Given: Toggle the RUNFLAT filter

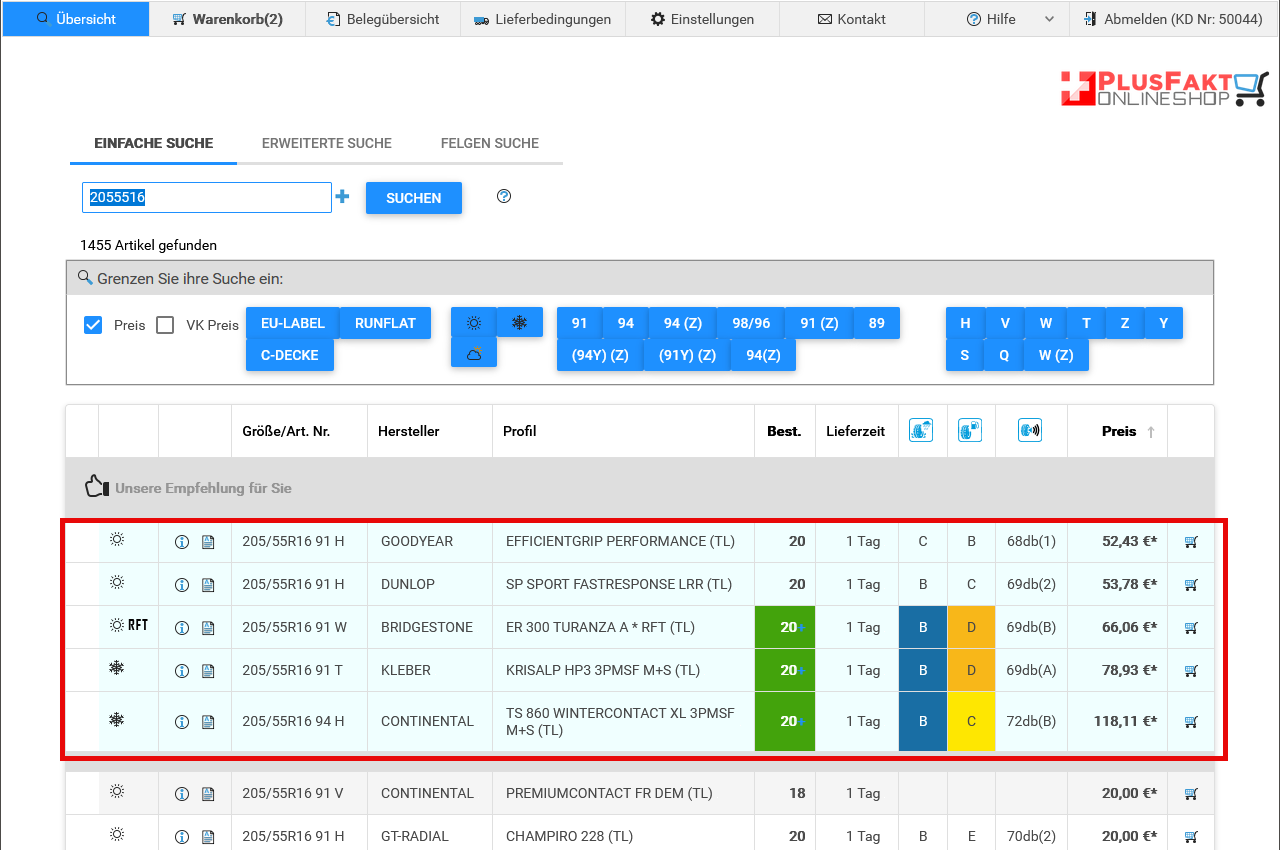Looking at the screenshot, I should [385, 323].
